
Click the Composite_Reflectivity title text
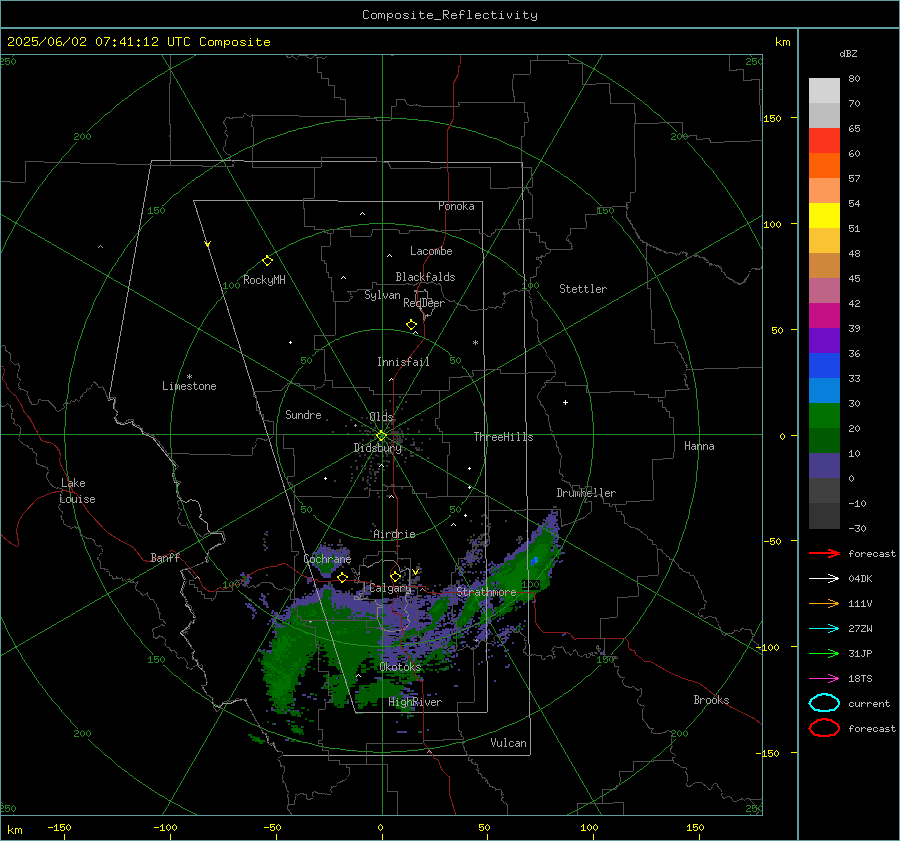pos(450,15)
